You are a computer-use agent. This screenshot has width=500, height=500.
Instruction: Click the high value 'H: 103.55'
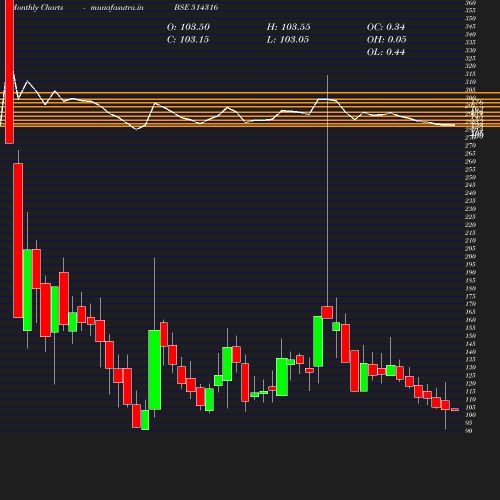click(x=288, y=27)
